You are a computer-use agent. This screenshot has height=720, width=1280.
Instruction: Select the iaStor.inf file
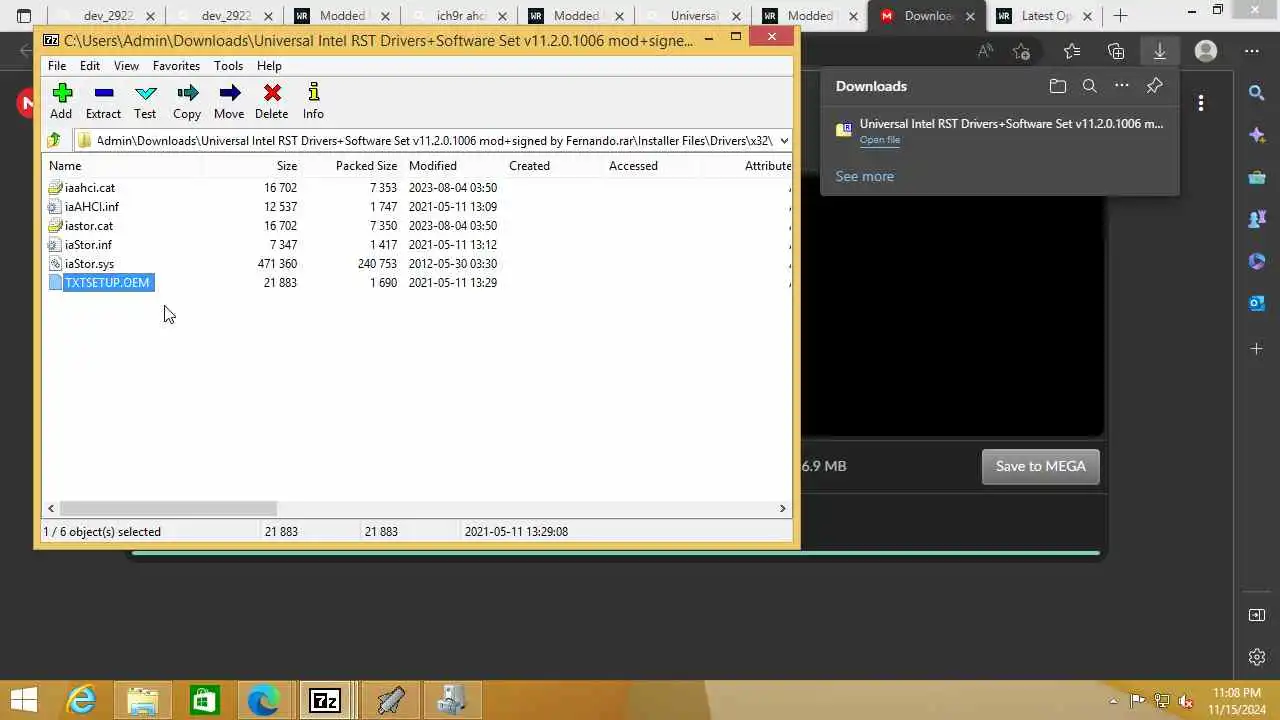point(88,245)
